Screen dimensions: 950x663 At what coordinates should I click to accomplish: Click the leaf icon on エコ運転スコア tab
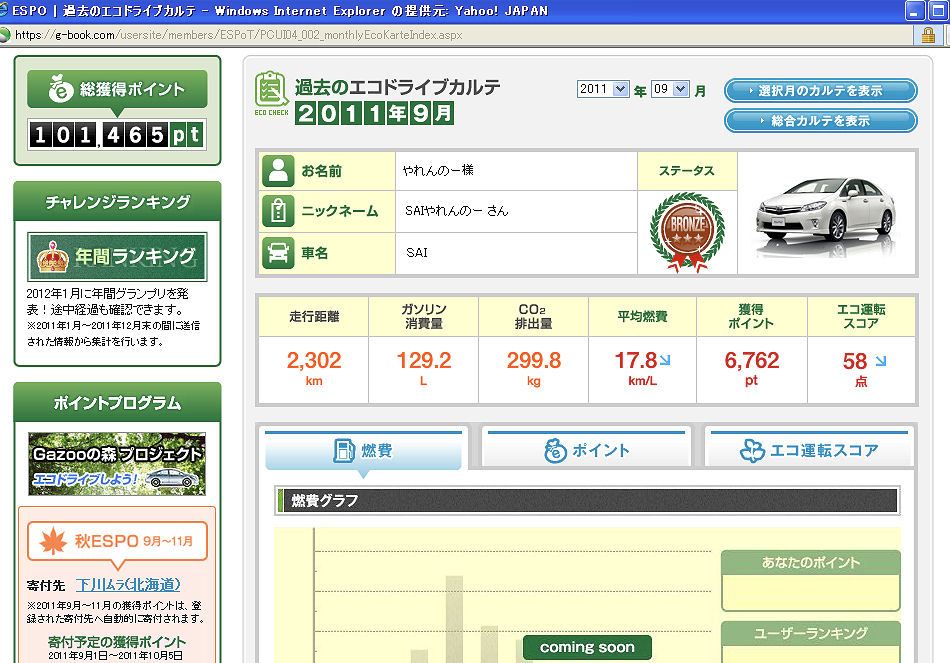click(752, 450)
